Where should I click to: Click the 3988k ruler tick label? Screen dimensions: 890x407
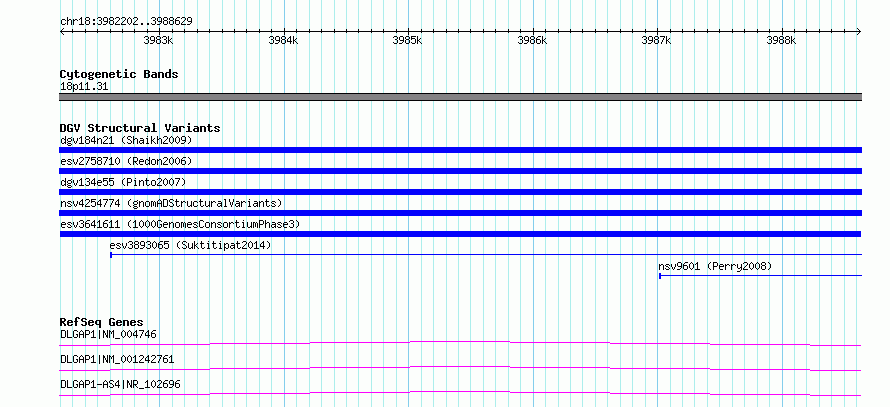pos(782,40)
